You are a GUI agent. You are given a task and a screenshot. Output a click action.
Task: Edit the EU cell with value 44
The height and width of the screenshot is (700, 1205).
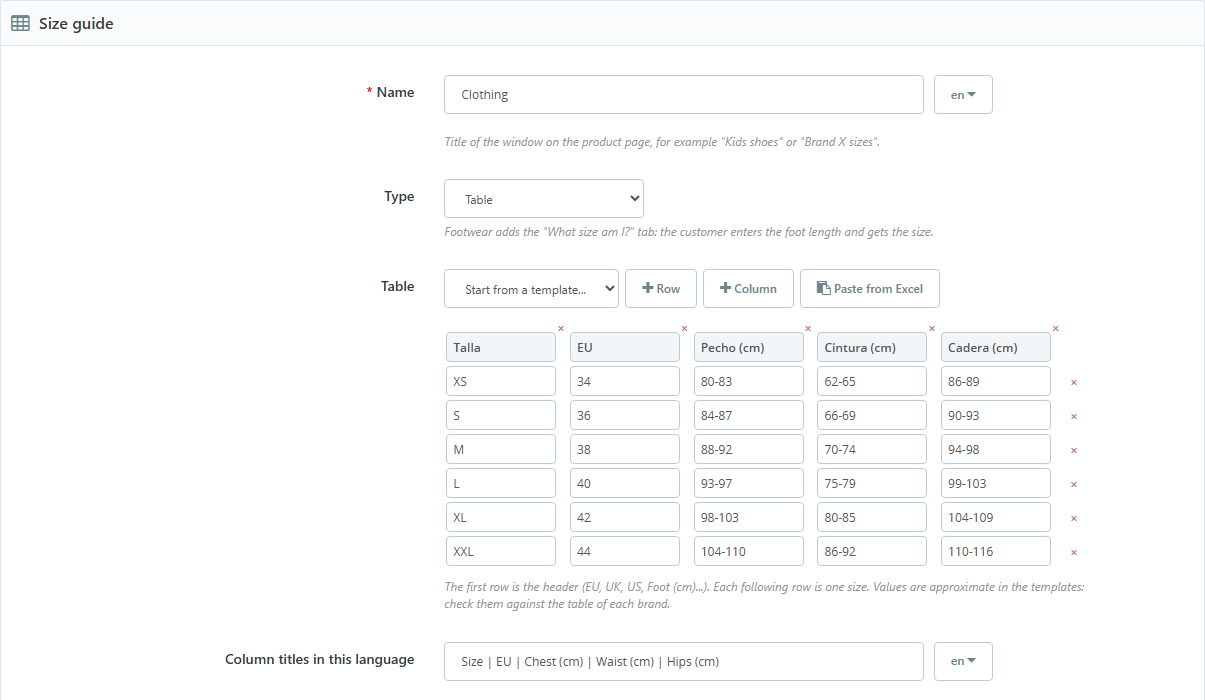point(625,551)
